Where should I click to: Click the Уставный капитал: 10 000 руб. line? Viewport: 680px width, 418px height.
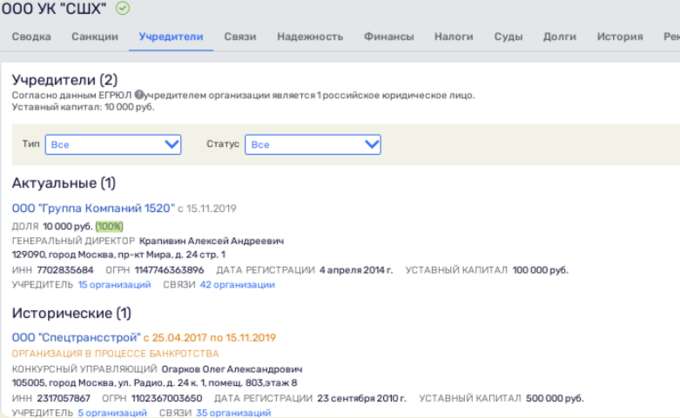click(83, 107)
